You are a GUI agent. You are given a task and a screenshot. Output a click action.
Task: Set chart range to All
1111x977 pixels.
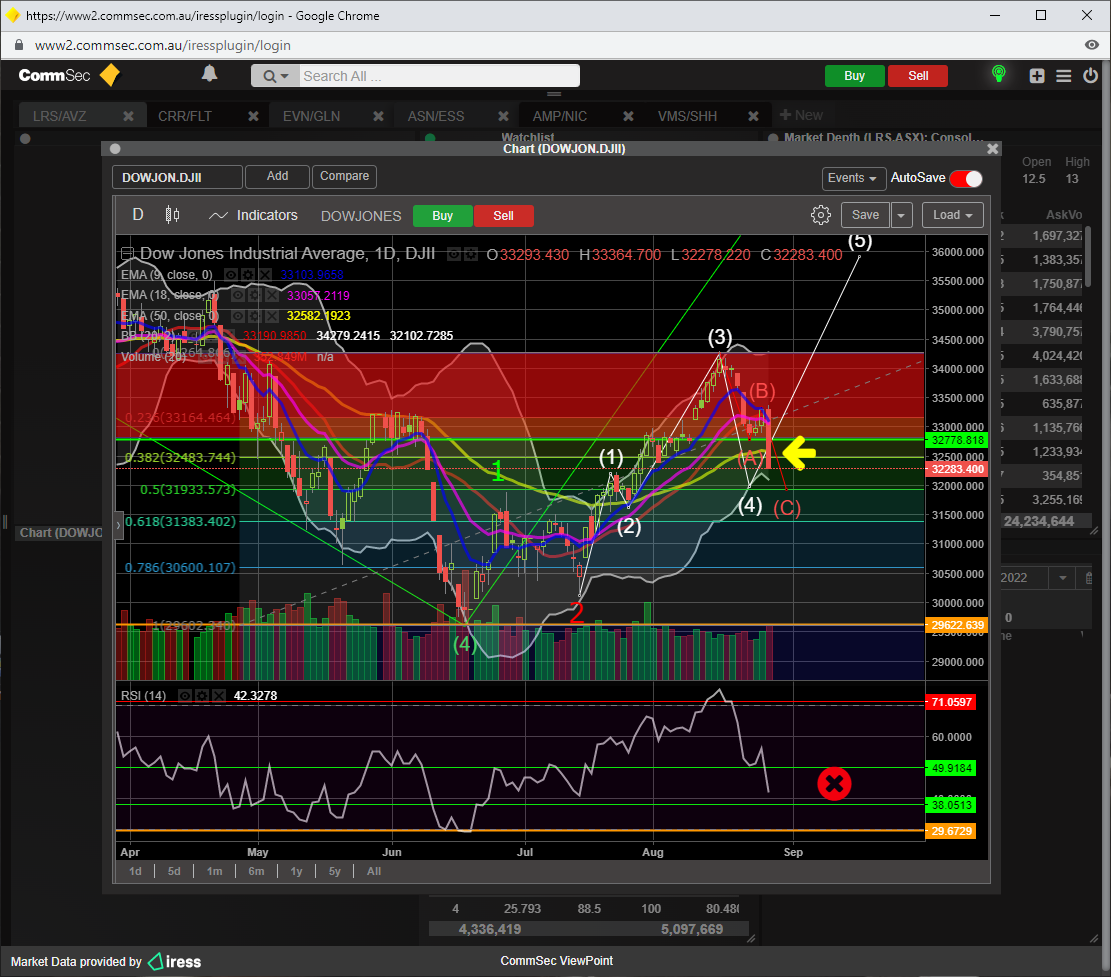tap(374, 871)
